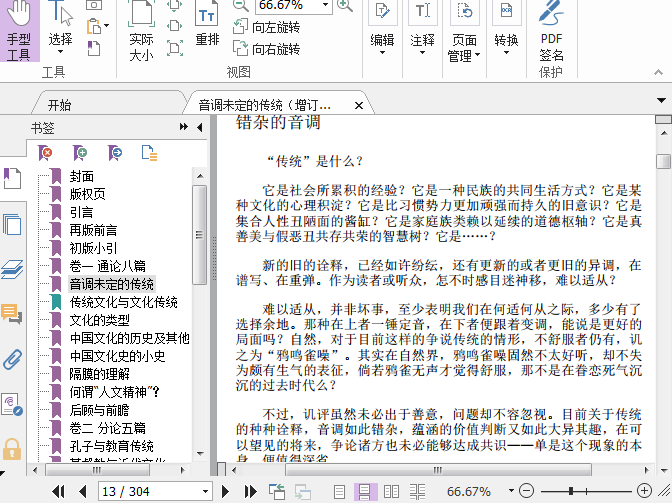This screenshot has height=503, width=672.
Task: Collapse the ribbon with the up chevron
Action: coord(658,72)
